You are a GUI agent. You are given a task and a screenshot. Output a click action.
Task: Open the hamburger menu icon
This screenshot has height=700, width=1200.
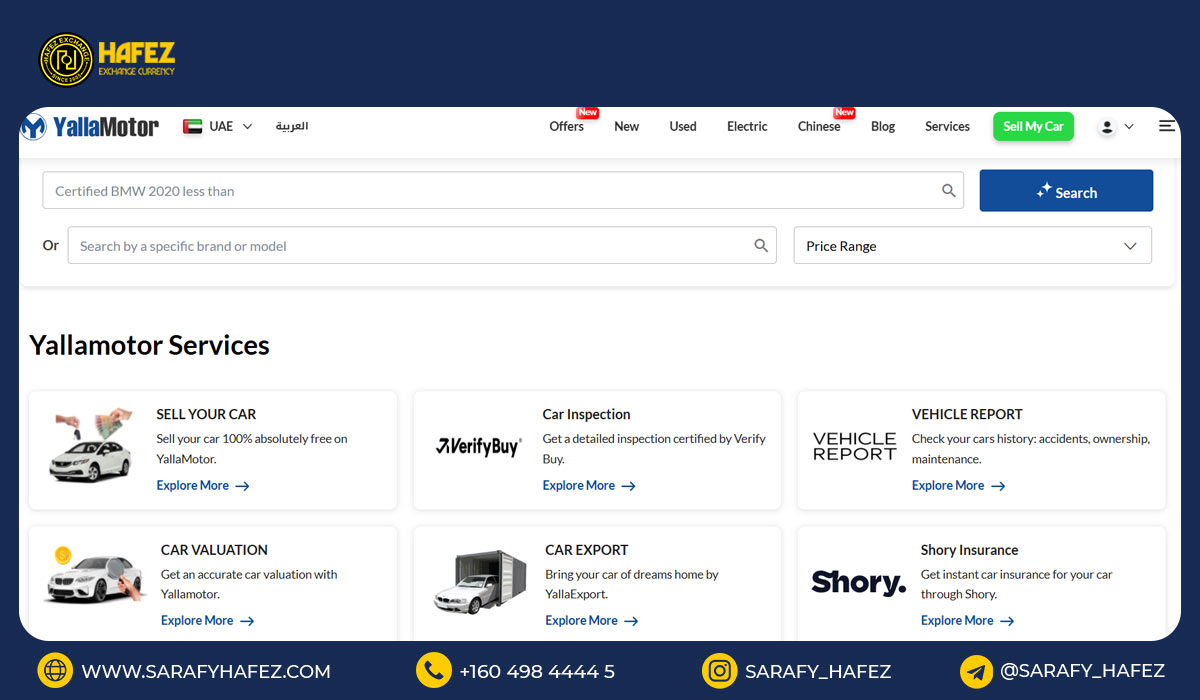click(x=1166, y=126)
